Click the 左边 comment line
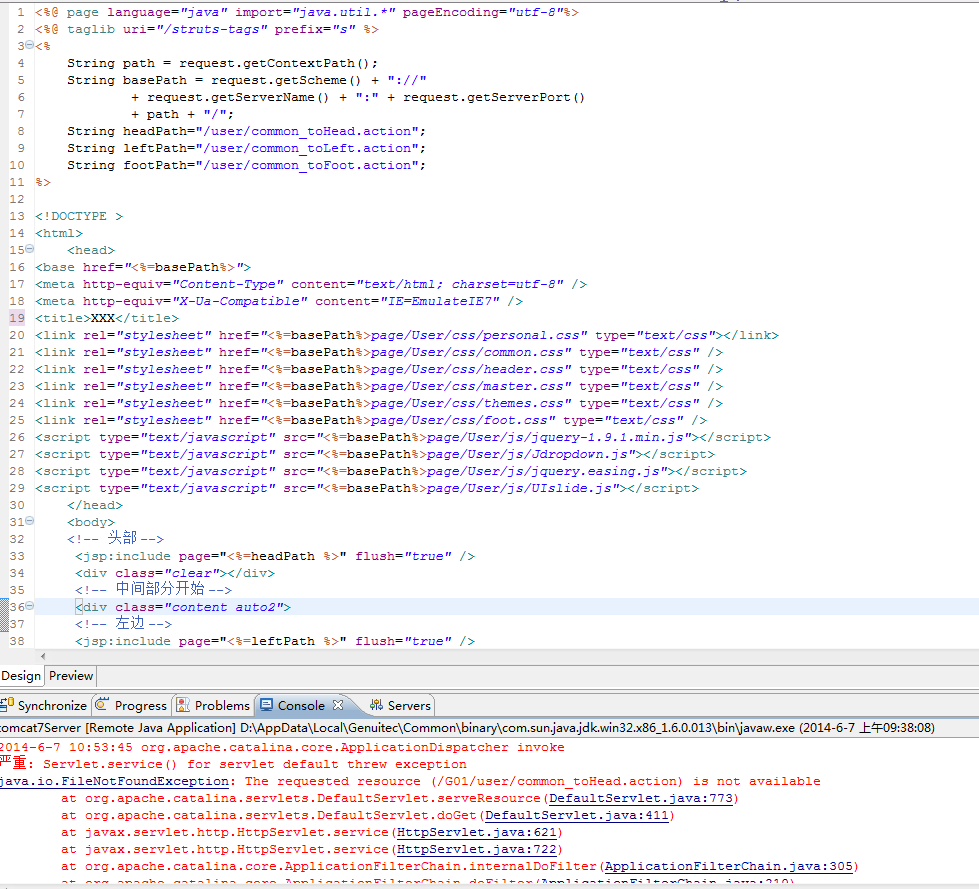 [124, 623]
